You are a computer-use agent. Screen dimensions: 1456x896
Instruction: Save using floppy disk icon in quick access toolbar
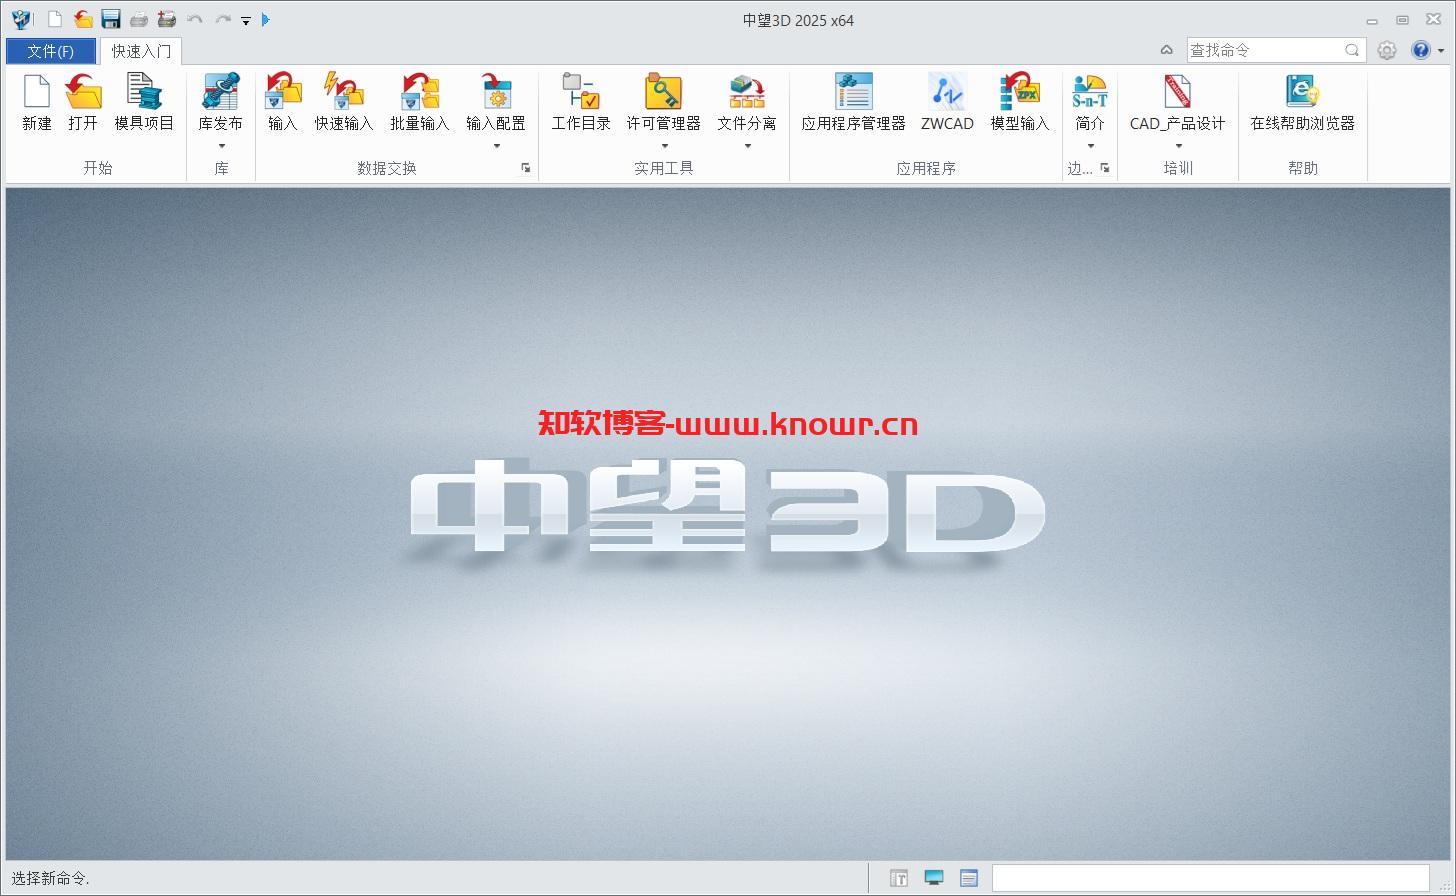coord(111,19)
